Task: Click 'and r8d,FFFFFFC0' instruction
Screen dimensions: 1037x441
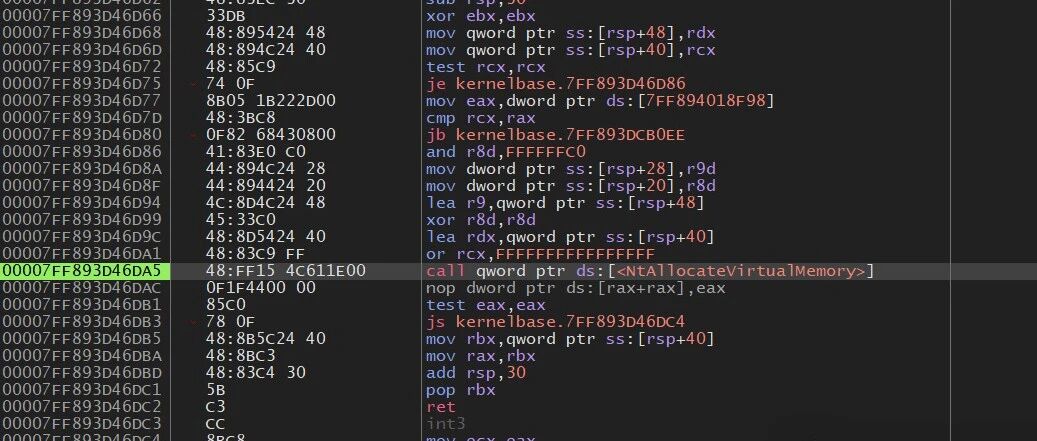Action: coord(506,152)
